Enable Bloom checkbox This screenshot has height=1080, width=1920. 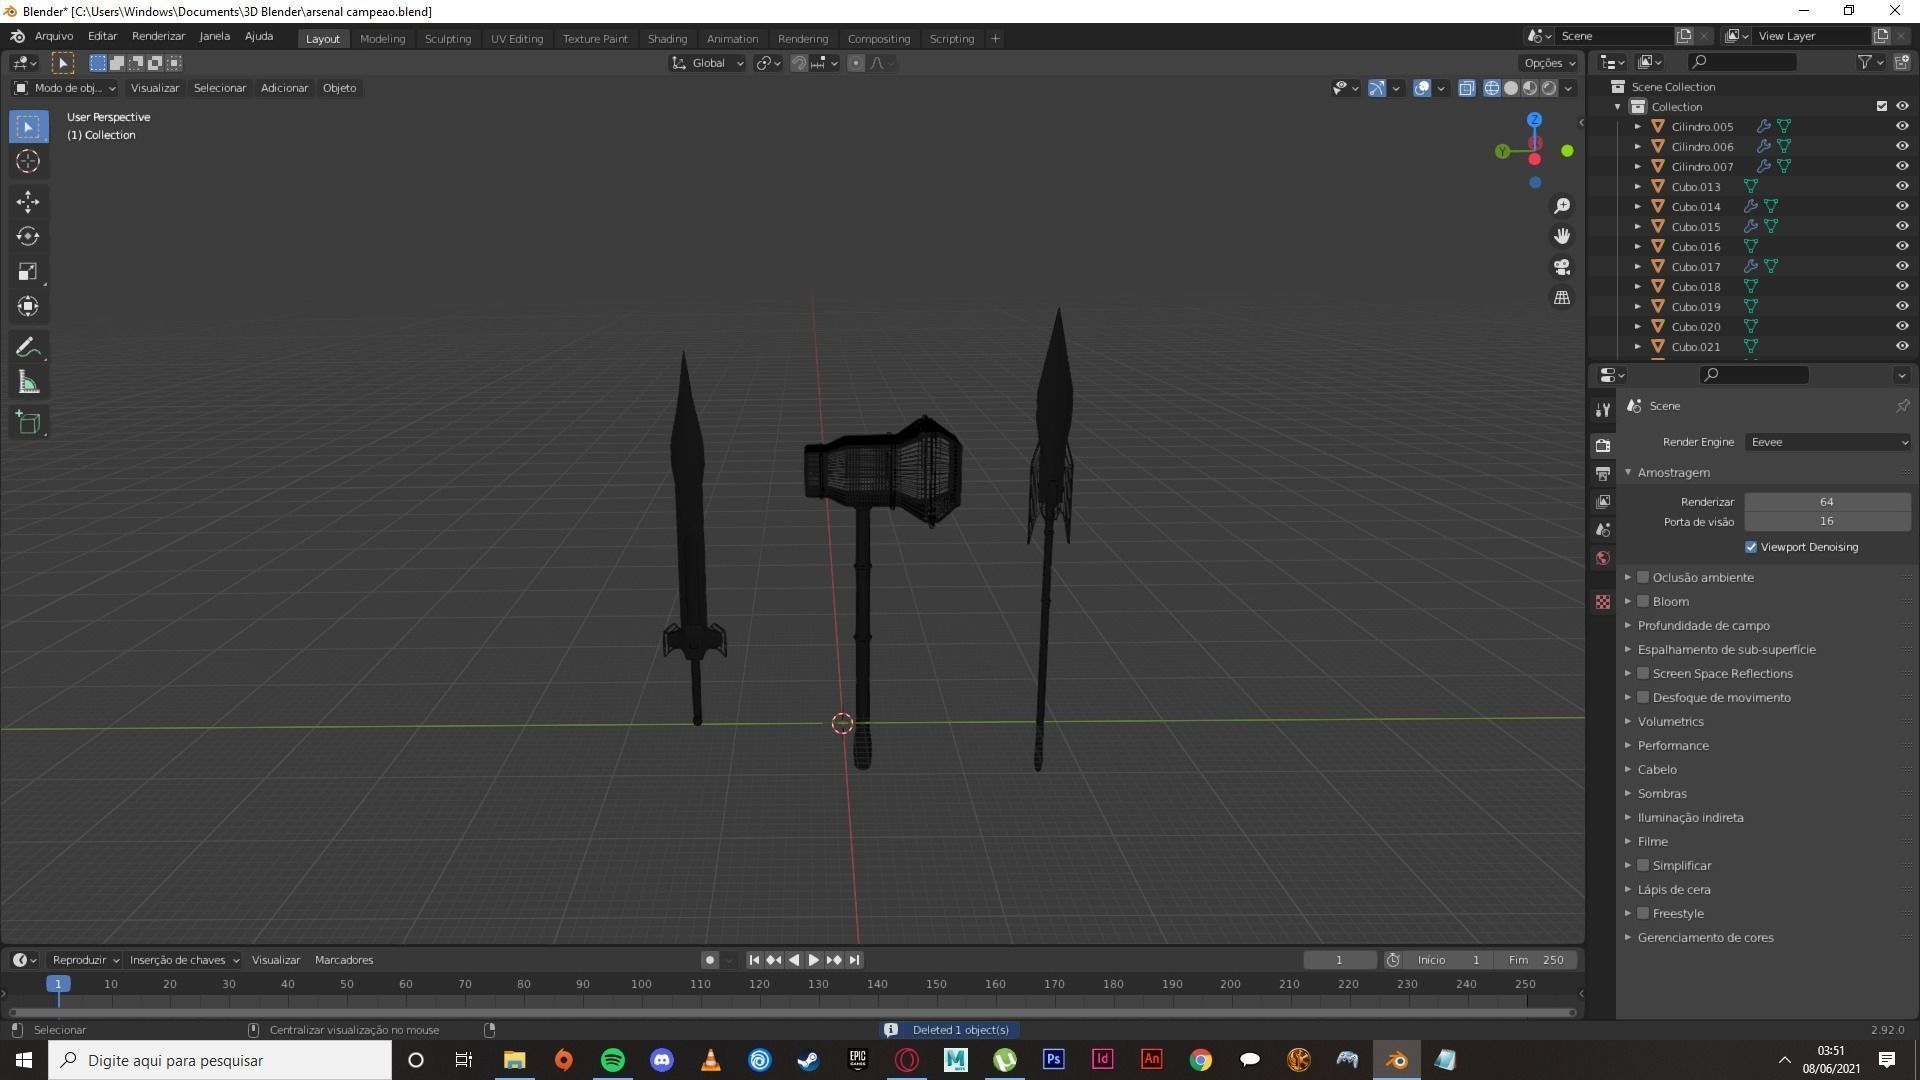pyautogui.click(x=1643, y=601)
